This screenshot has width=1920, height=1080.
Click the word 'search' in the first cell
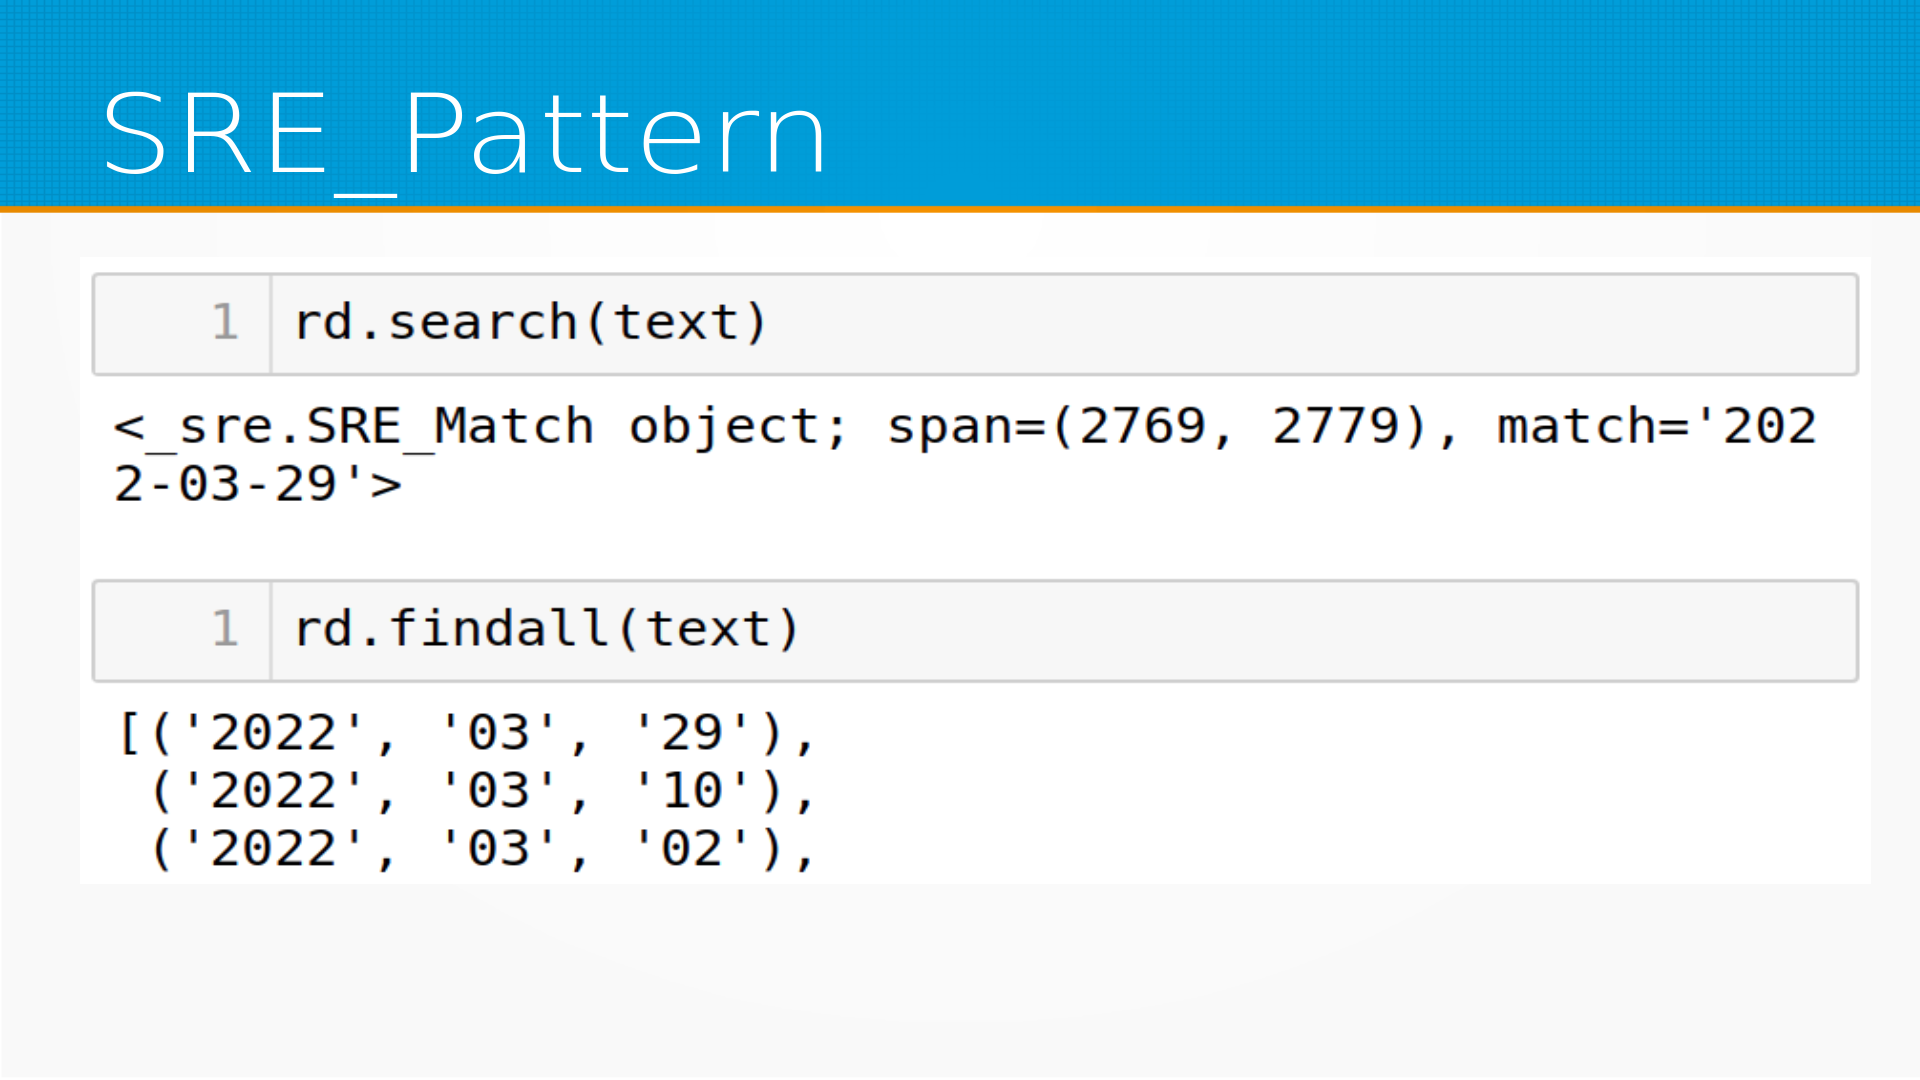coord(482,323)
